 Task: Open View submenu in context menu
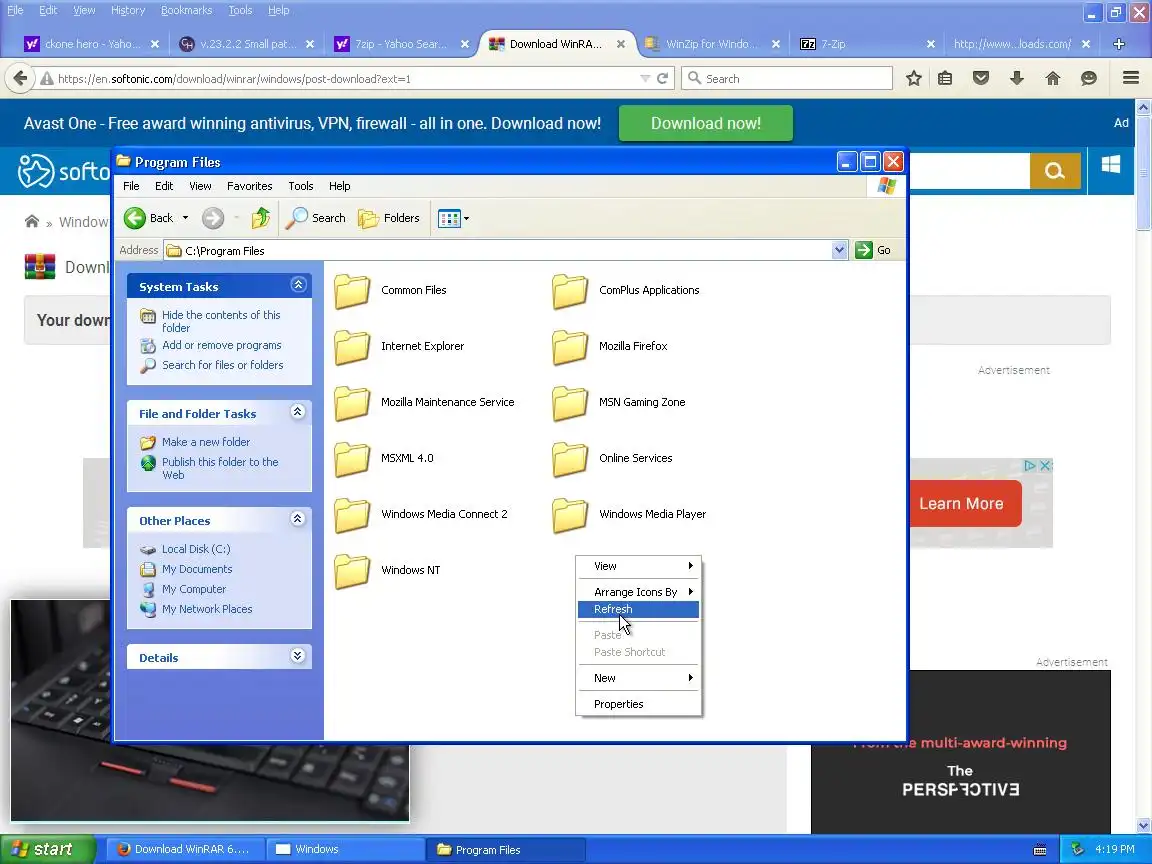(638, 566)
